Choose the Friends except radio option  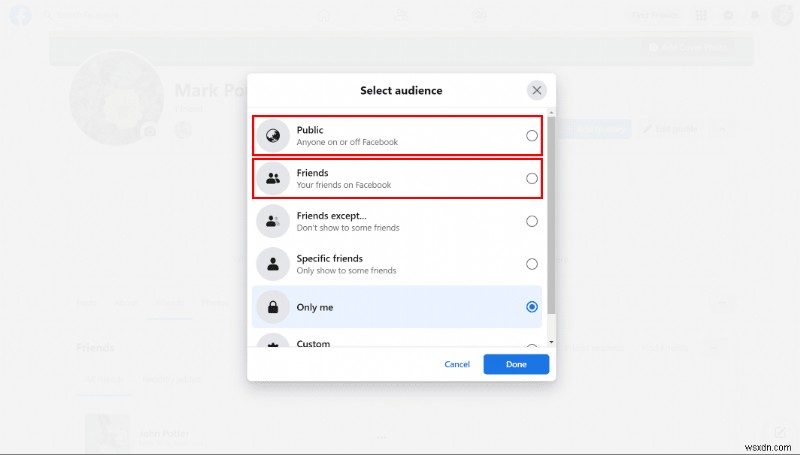532,221
